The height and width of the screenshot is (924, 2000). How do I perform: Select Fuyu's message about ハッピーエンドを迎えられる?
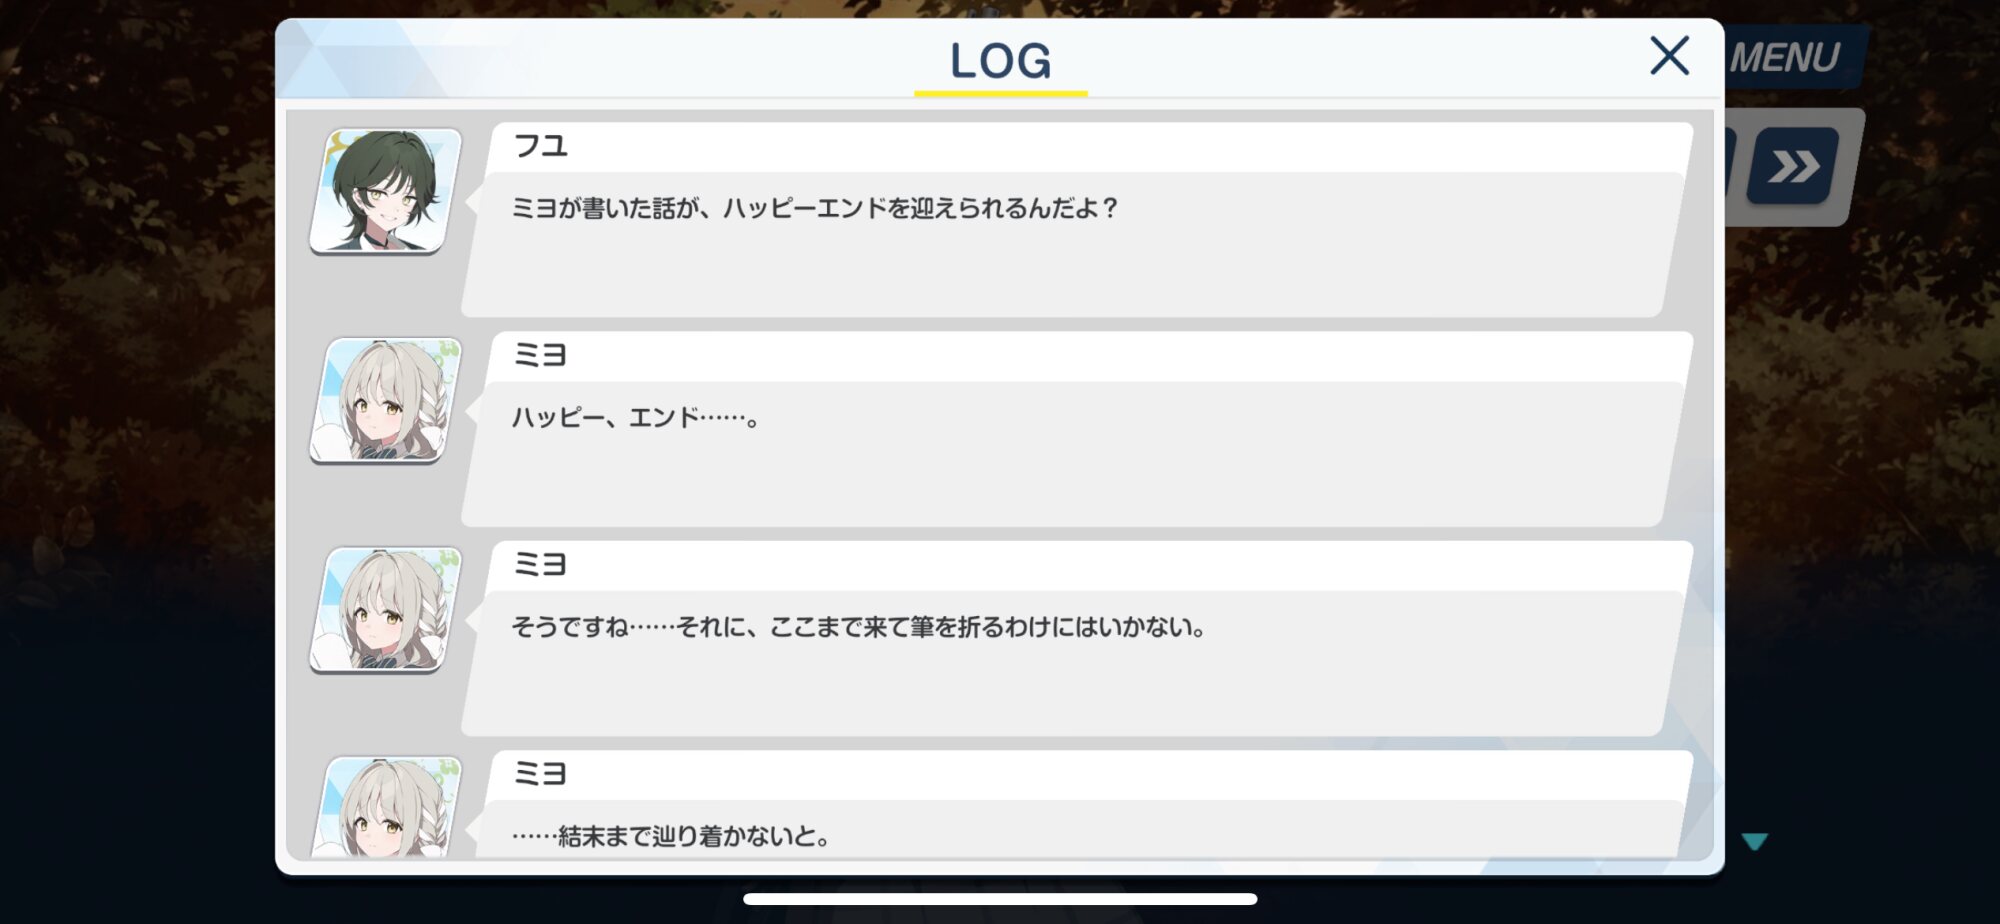click(x=1077, y=244)
